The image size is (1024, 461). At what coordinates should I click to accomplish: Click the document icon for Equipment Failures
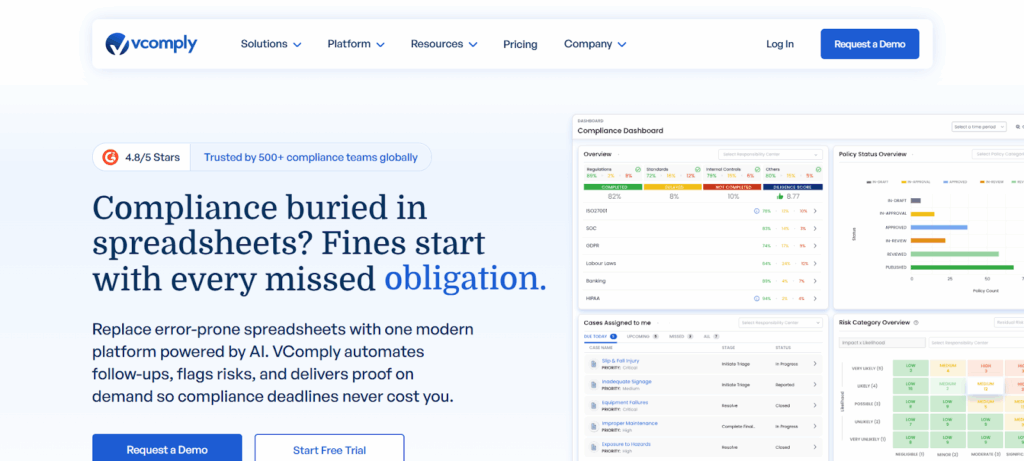(x=593, y=405)
